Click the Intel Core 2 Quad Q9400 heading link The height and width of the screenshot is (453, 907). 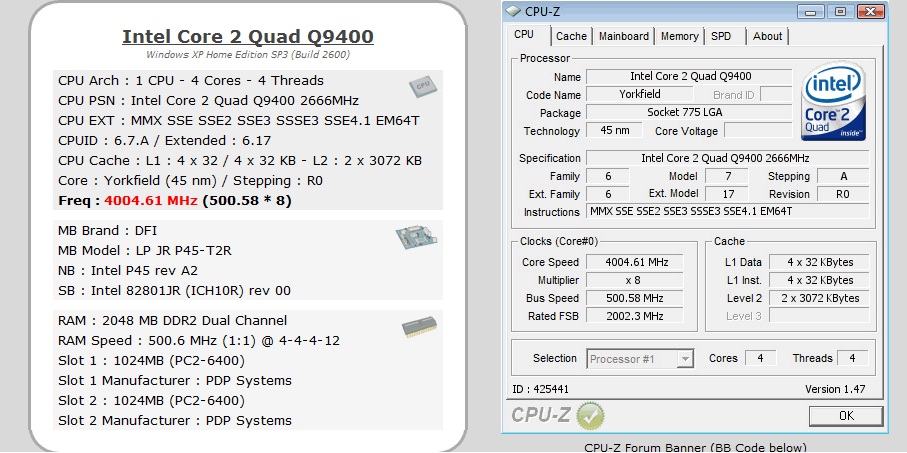[x=248, y=36]
